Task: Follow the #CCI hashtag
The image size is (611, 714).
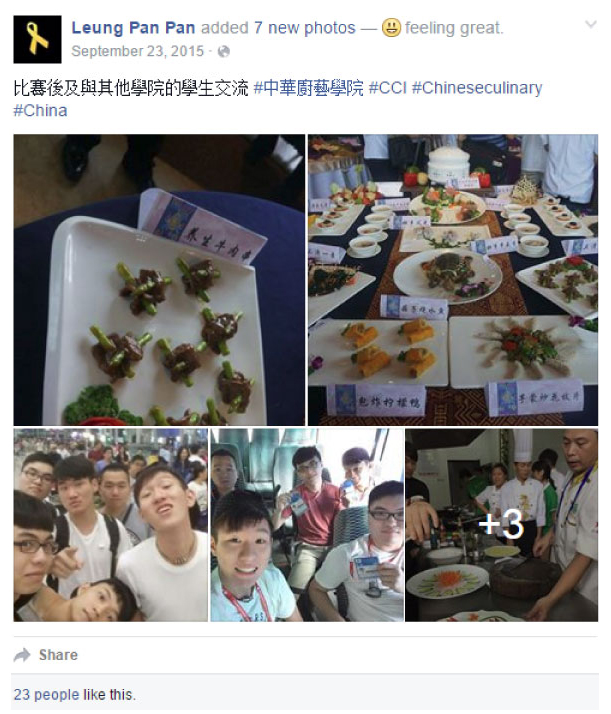Action: [387, 87]
